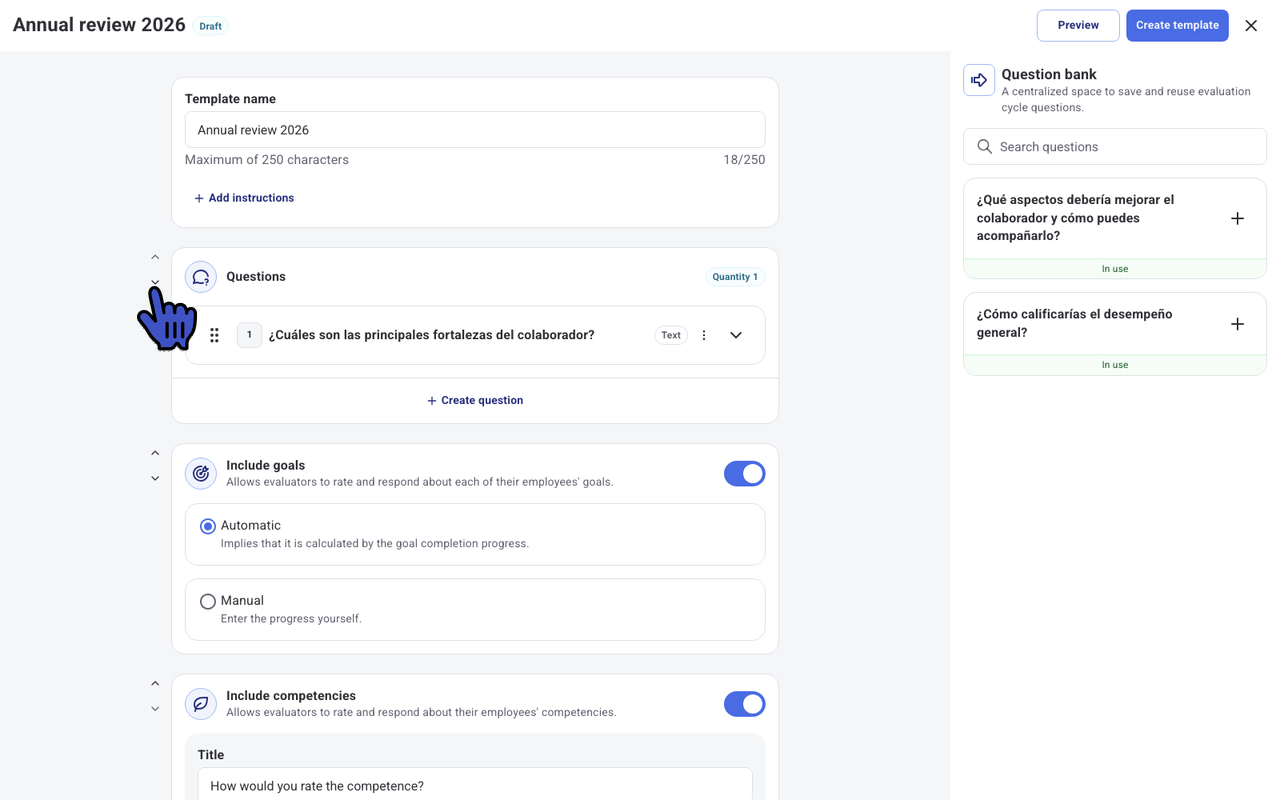This screenshot has width=1280, height=800.
Task: Move the Questions section up with arrow
Action: pos(155,257)
